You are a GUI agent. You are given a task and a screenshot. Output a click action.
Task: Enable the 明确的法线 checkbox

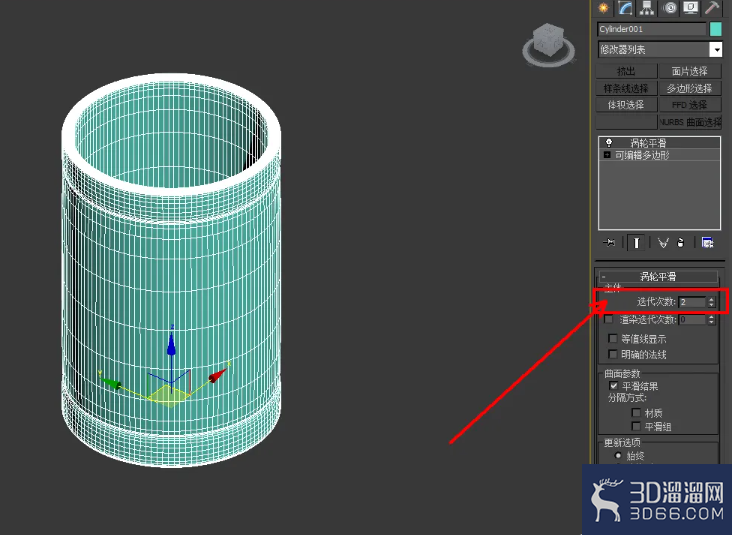coord(613,354)
